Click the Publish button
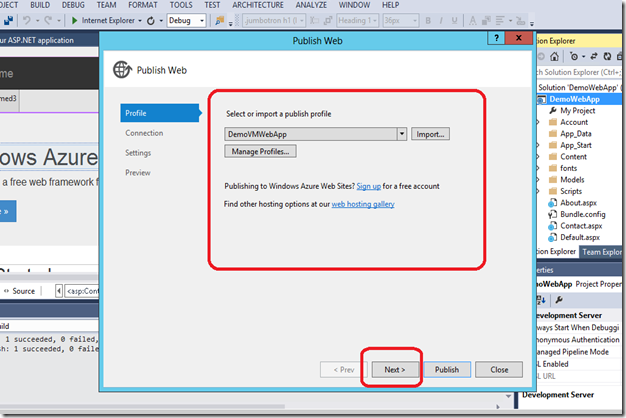This screenshot has height=418, width=626. pyautogui.click(x=447, y=370)
